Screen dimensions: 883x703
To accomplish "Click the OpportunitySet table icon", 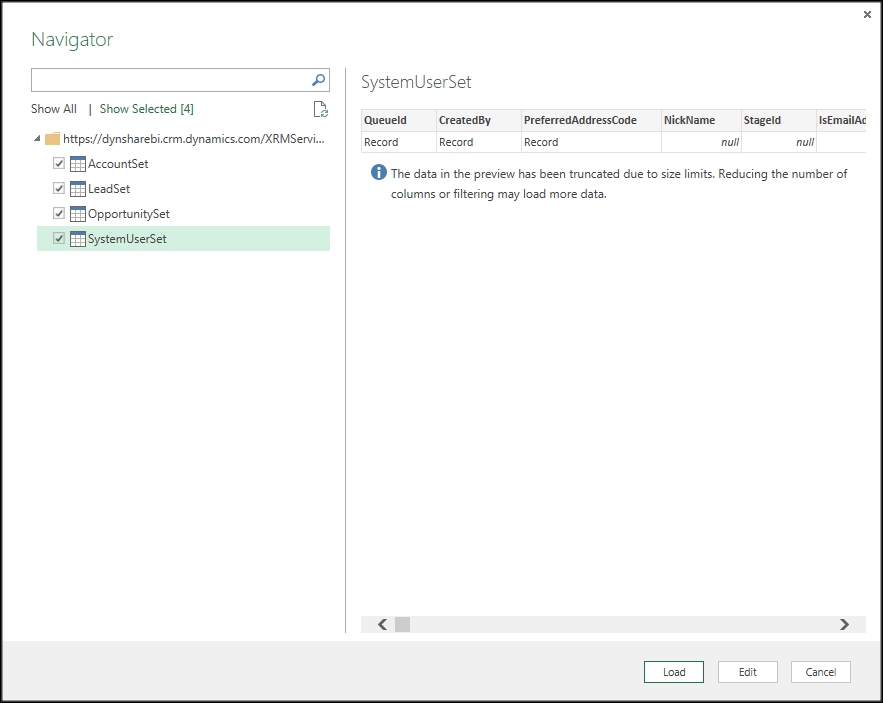I will coord(78,214).
